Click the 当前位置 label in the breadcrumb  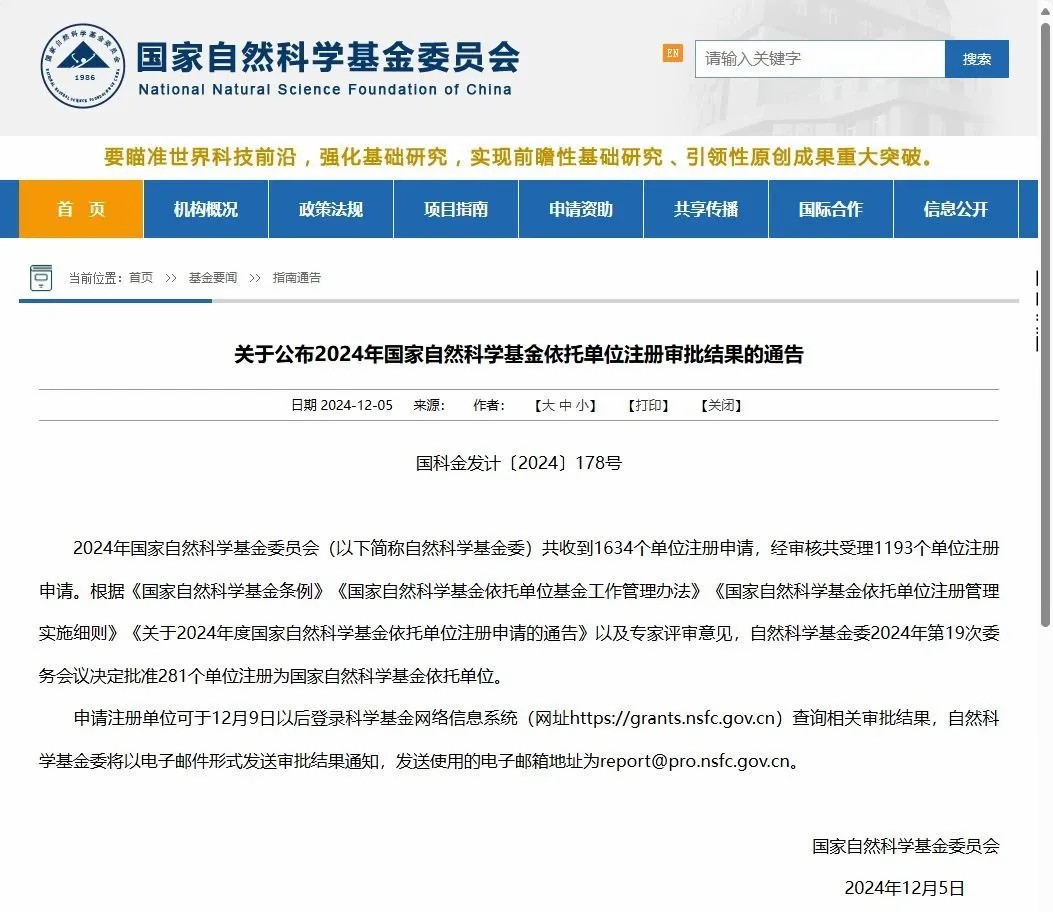[96, 277]
